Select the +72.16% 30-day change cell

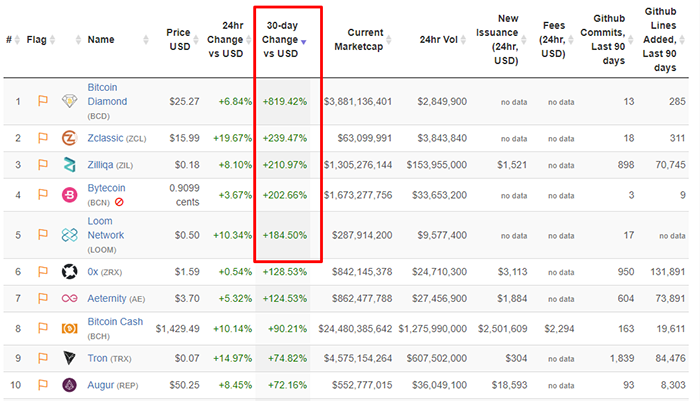pyautogui.click(x=288, y=385)
